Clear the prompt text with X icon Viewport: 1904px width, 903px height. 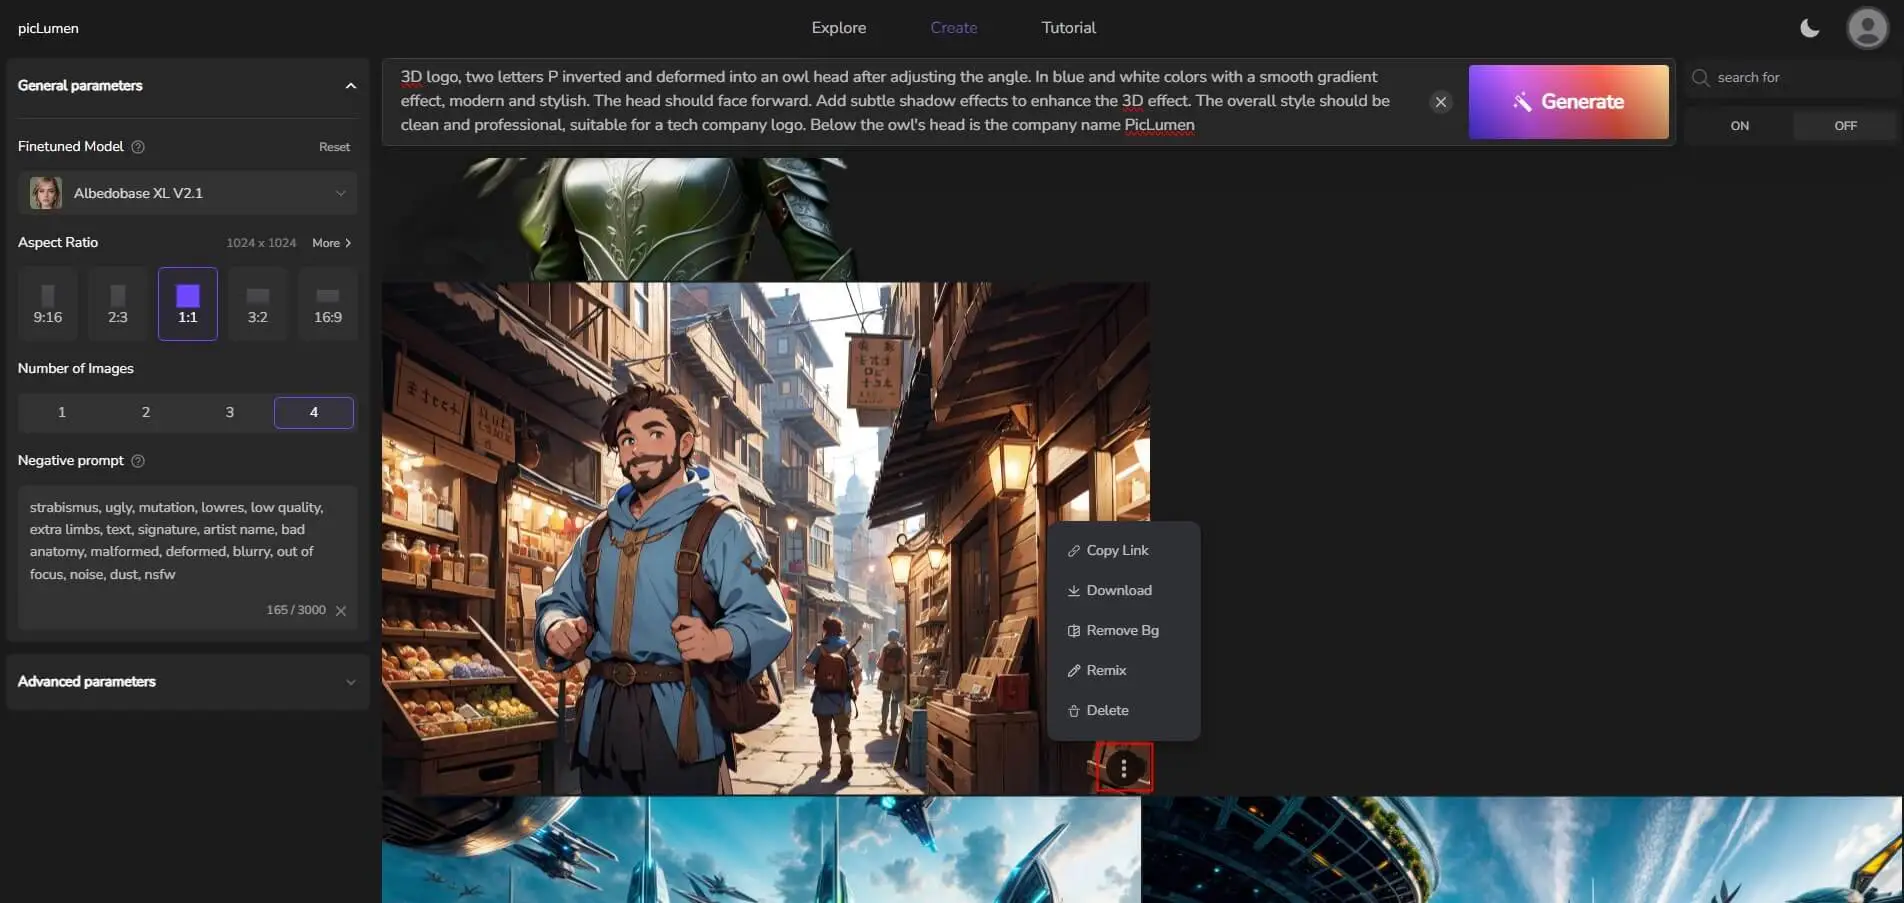point(1440,102)
